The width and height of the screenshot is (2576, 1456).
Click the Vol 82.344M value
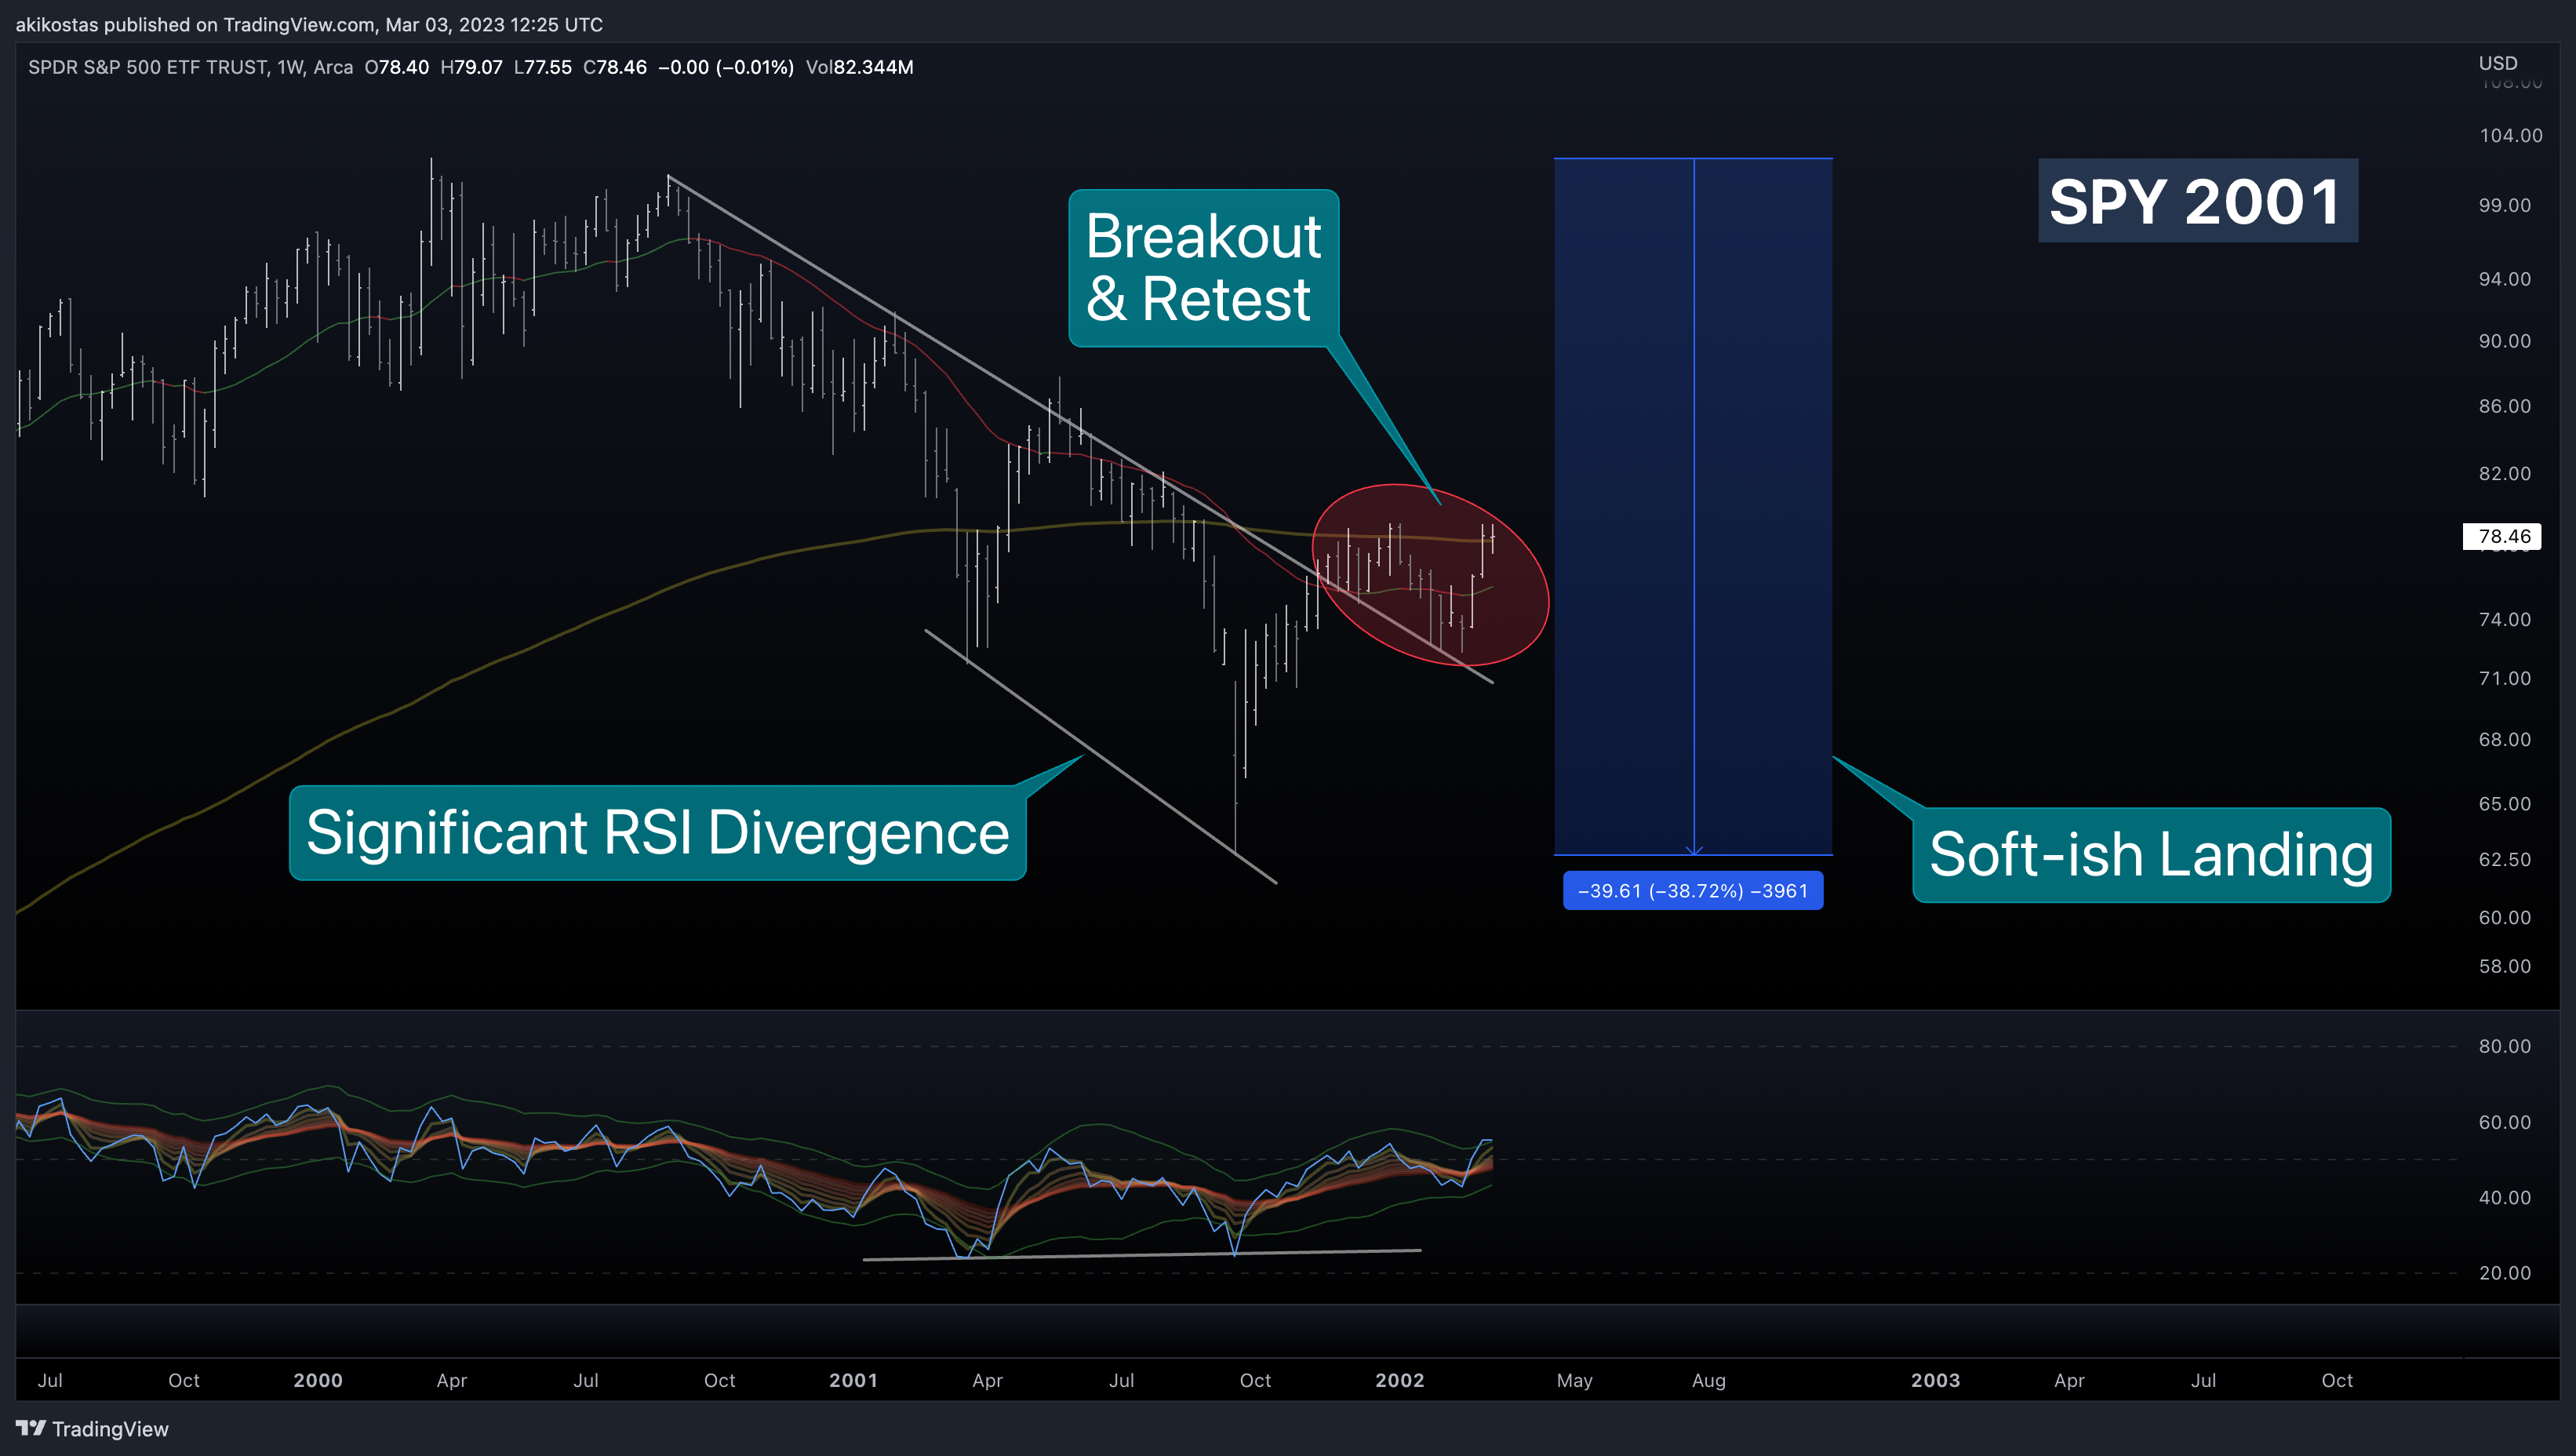coord(859,67)
